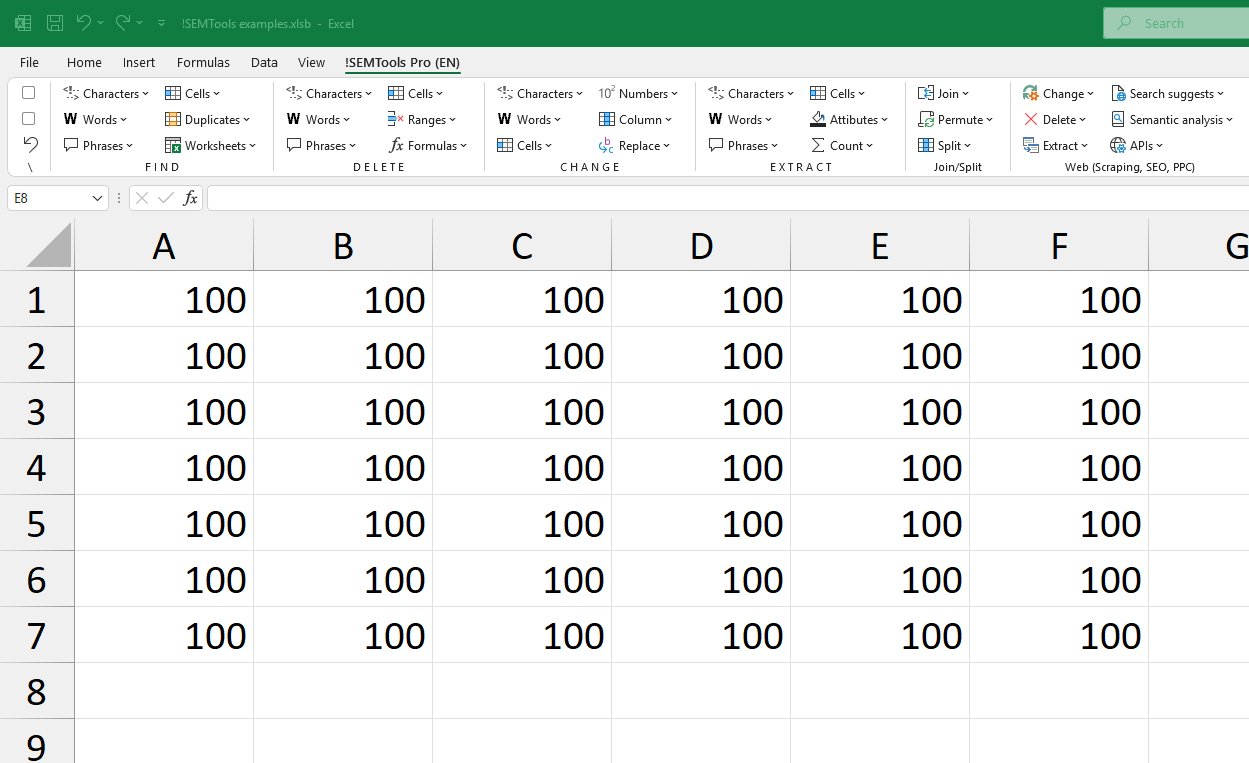1249x763 pixels.
Task: Open the Semantic analysis tool
Action: click(1172, 119)
